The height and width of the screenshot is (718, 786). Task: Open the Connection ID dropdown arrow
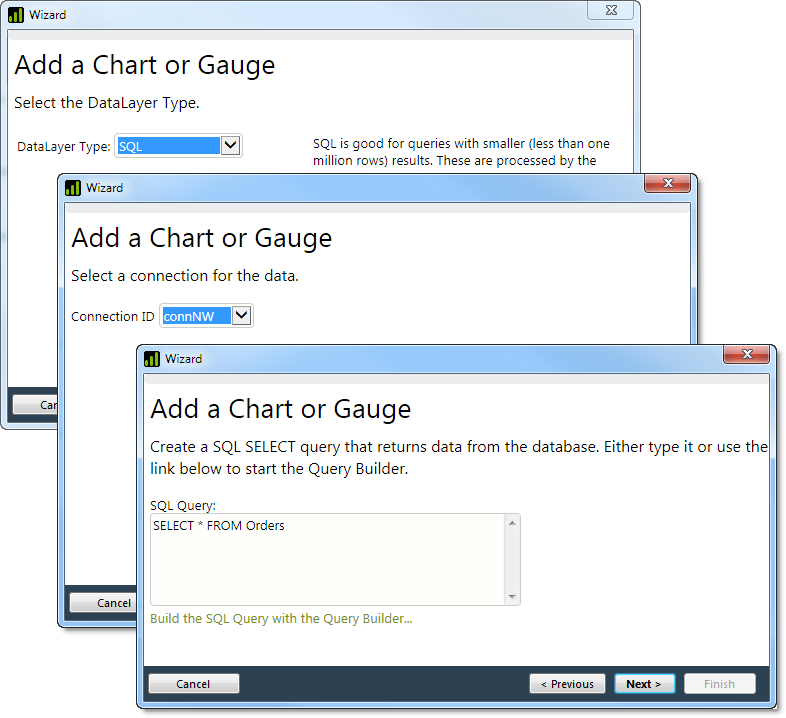242,316
